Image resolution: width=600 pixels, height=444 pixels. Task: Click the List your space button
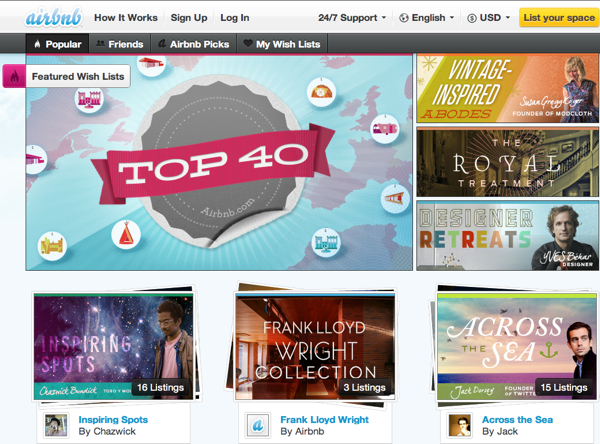[559, 18]
